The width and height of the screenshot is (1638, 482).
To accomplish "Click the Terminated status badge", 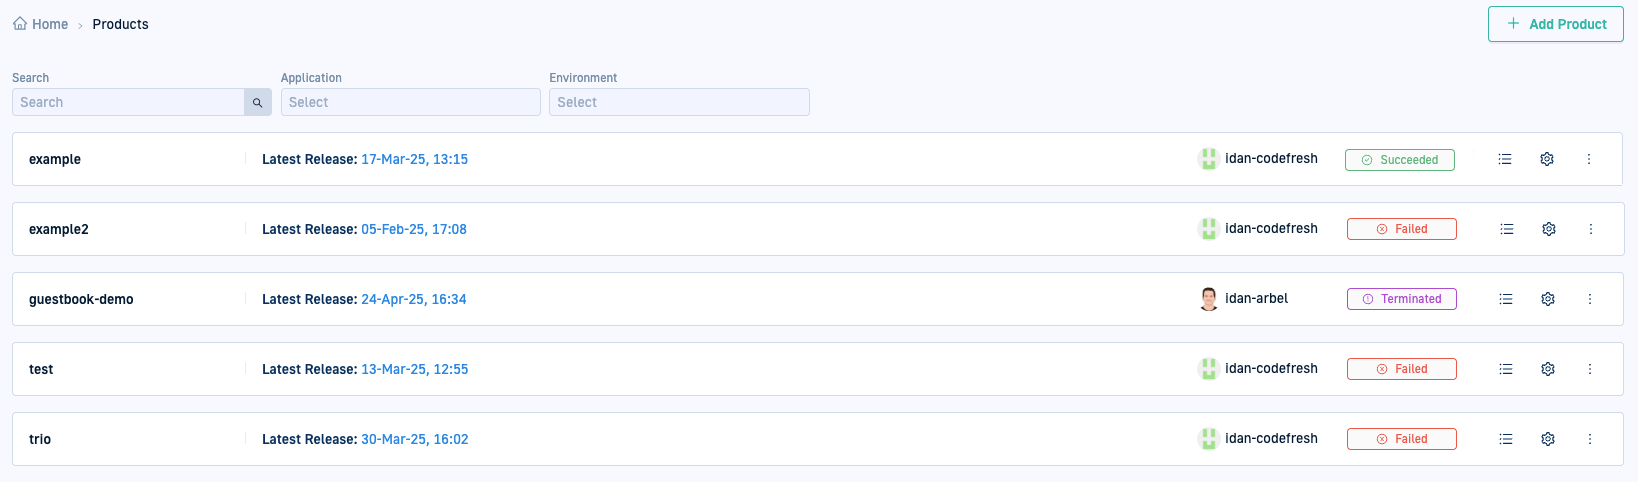I will point(1401,299).
